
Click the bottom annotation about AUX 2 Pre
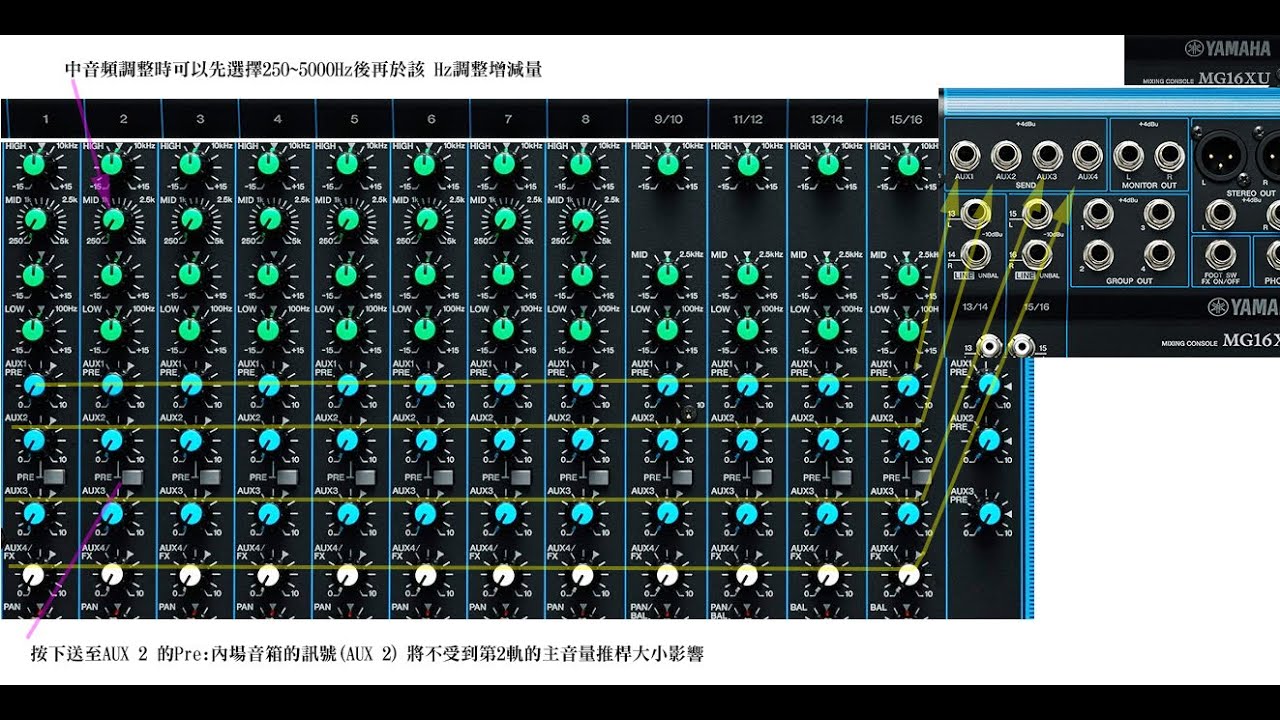coord(367,655)
